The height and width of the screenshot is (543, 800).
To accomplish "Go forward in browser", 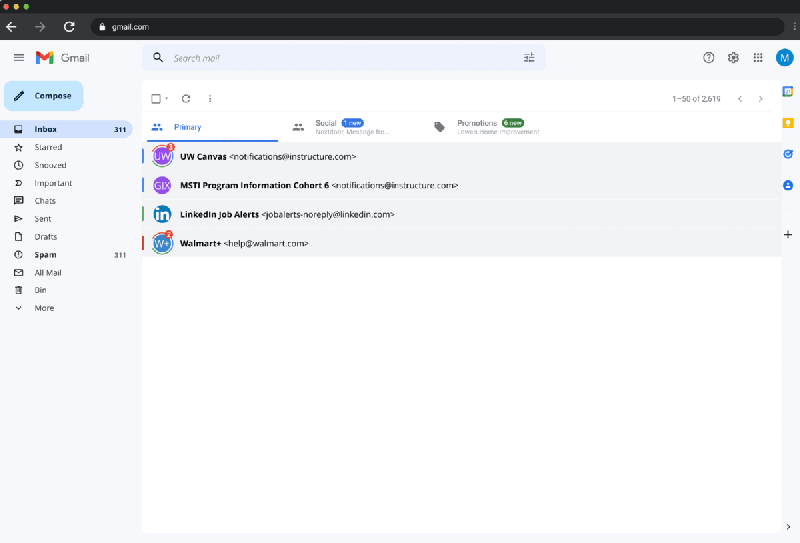I will pos(40,27).
